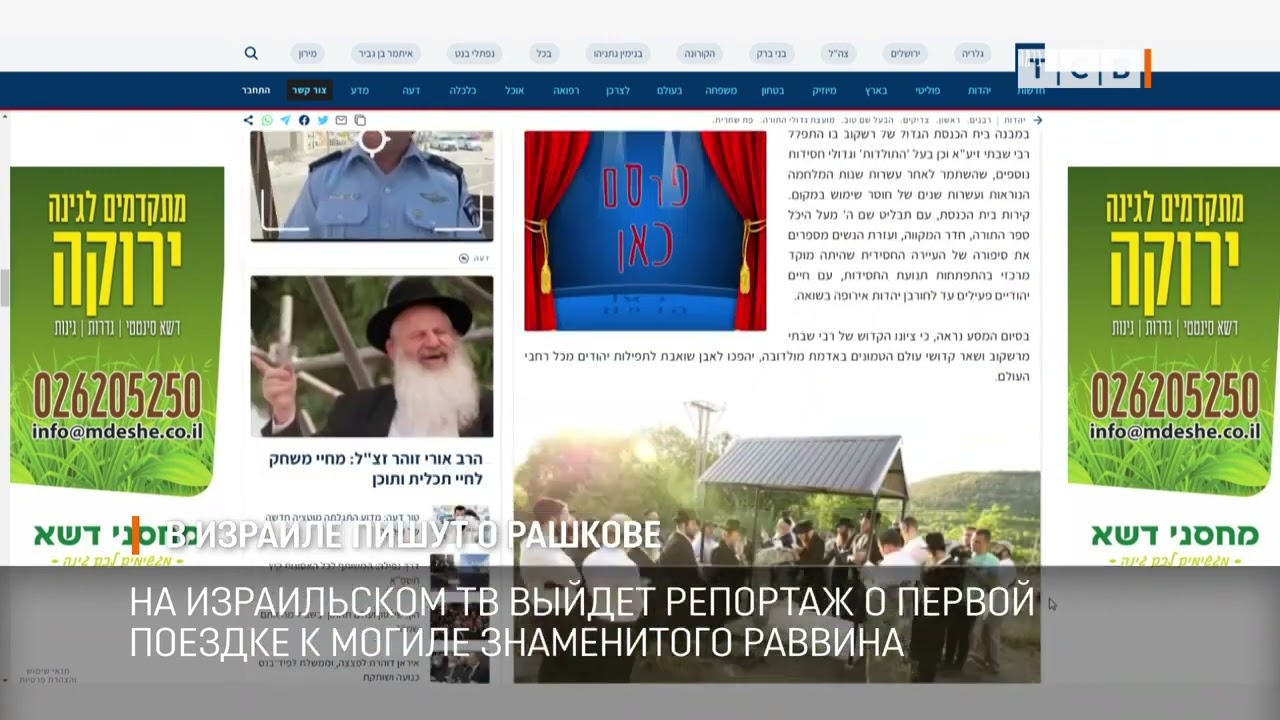1280x720 pixels.
Task: Open the site search magnifier icon
Action: click(x=251, y=53)
